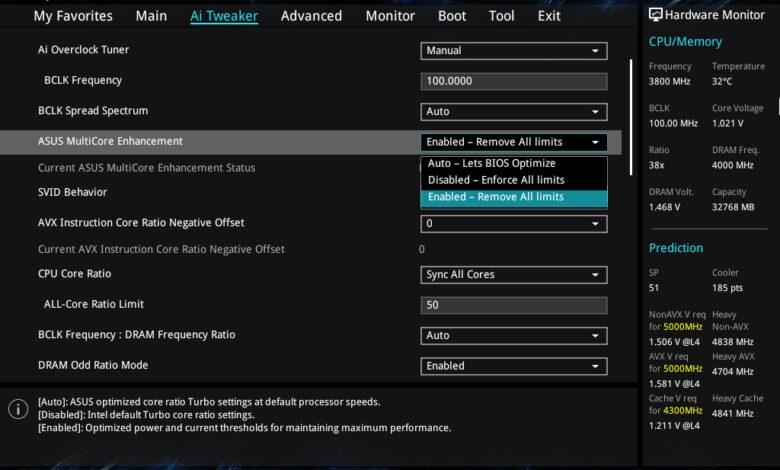Select the Ai Tweaker tab
Screen dimensions: 780x470
224,16
